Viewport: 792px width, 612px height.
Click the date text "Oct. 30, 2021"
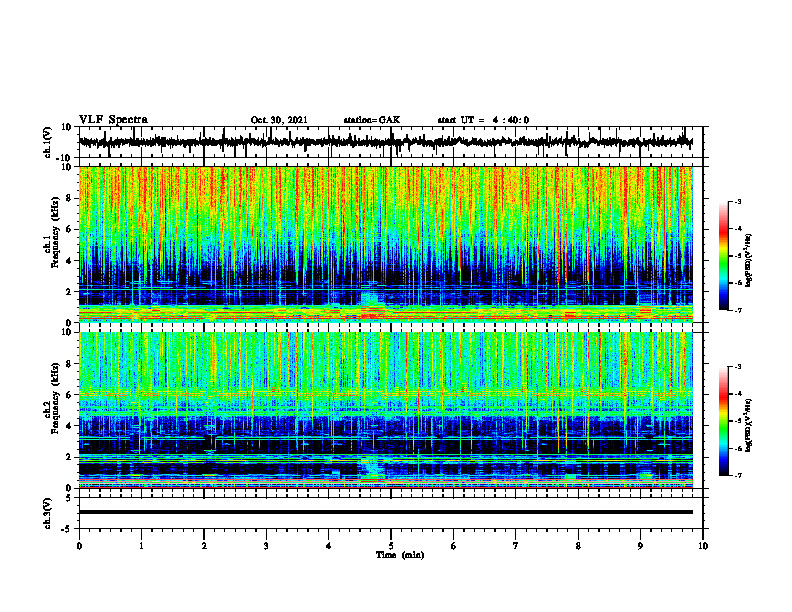279,120
